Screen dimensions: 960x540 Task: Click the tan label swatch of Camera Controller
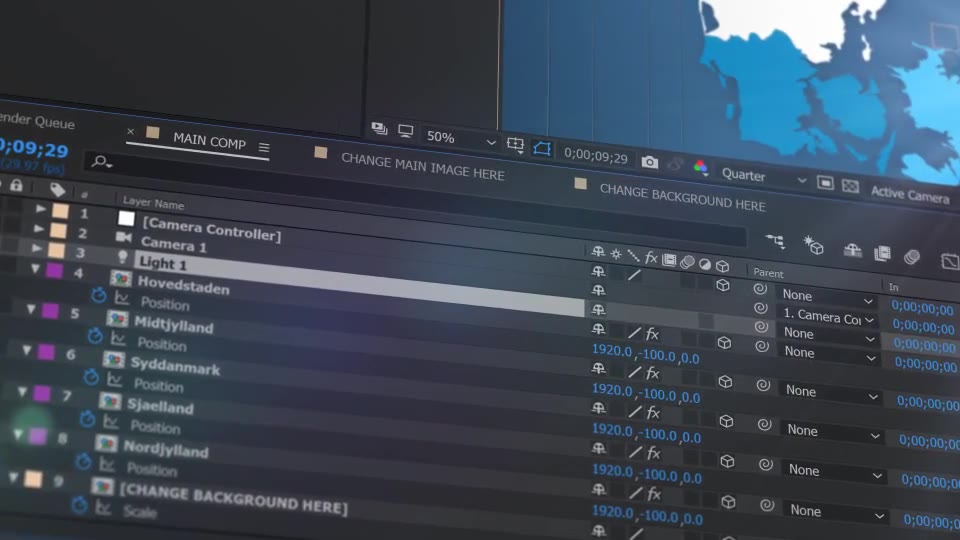pyautogui.click(x=60, y=211)
